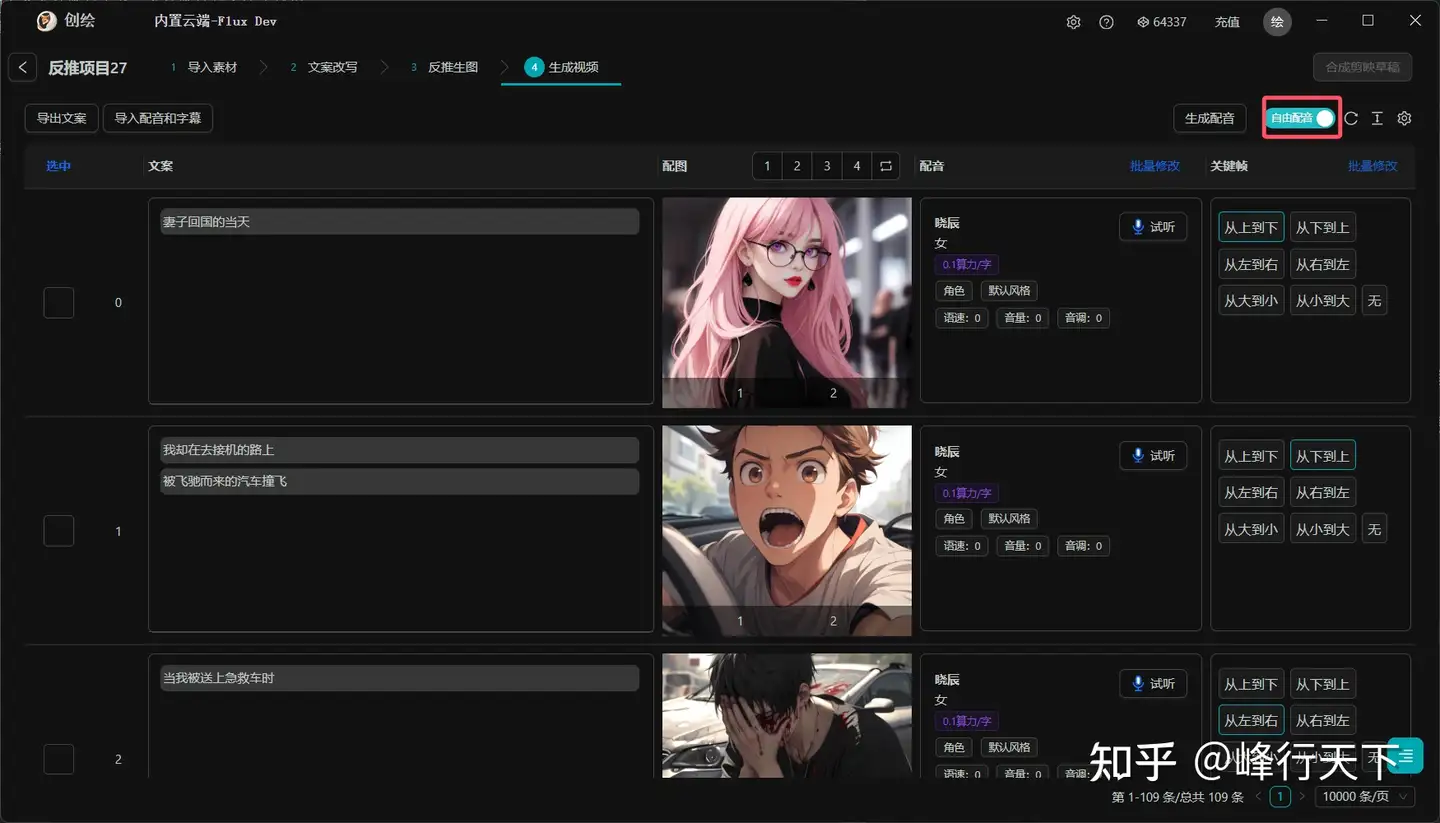The image size is (1440, 823).
Task: Play 试听 preview for row 2
Action: click(1153, 684)
